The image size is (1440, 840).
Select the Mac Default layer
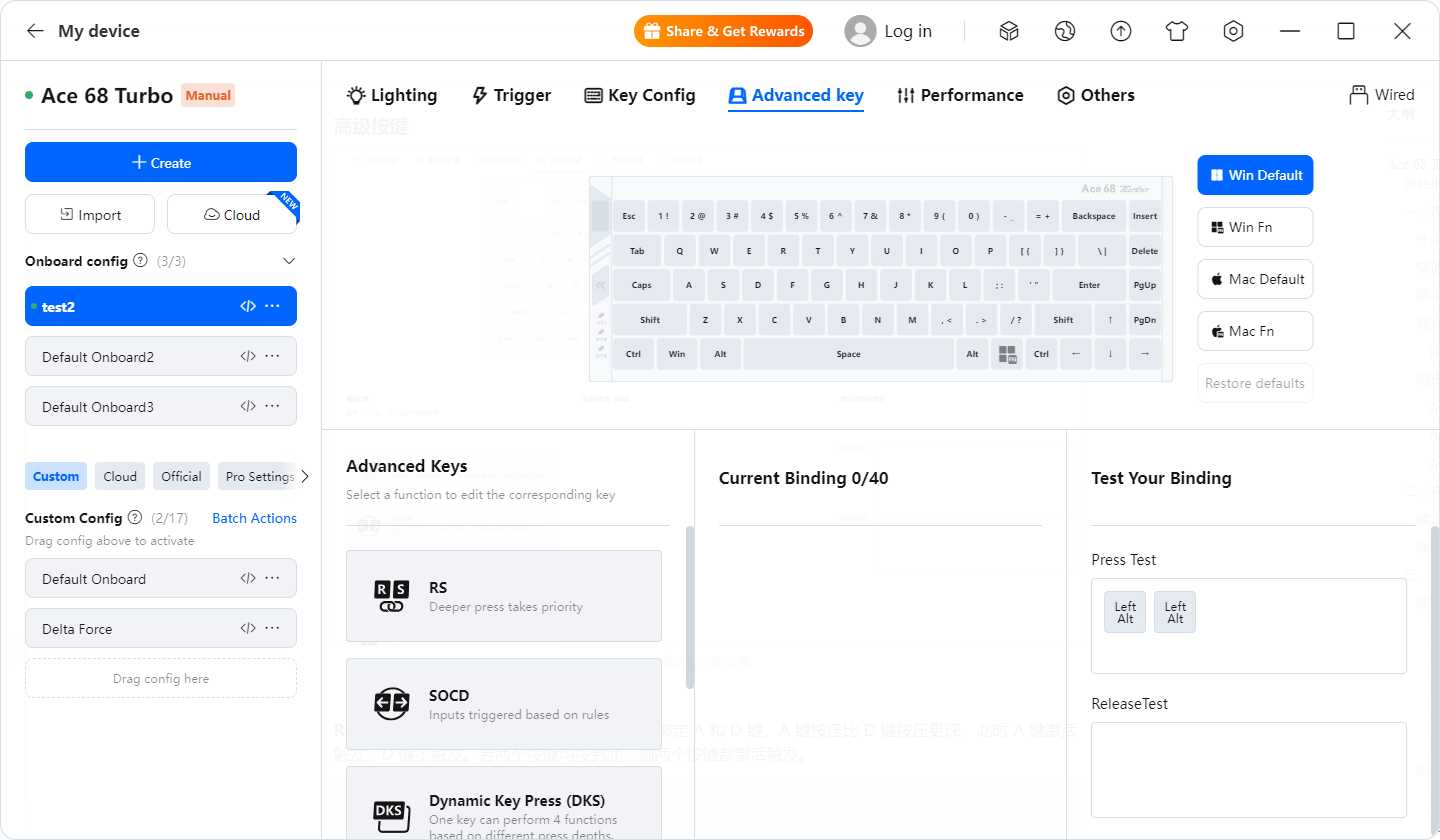pos(1255,279)
